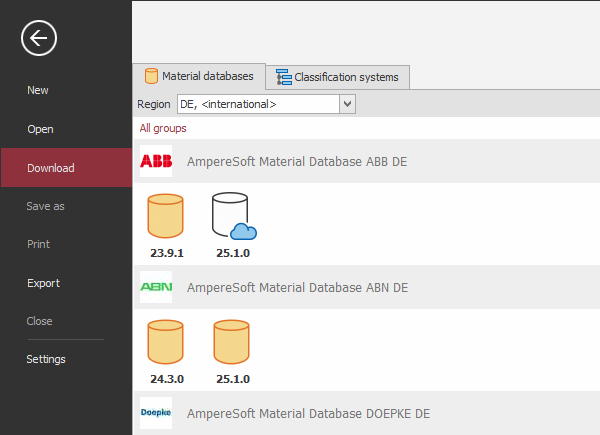The height and width of the screenshot is (435, 600).
Task: Open Settings from the side menu
Action: pyautogui.click(x=46, y=359)
